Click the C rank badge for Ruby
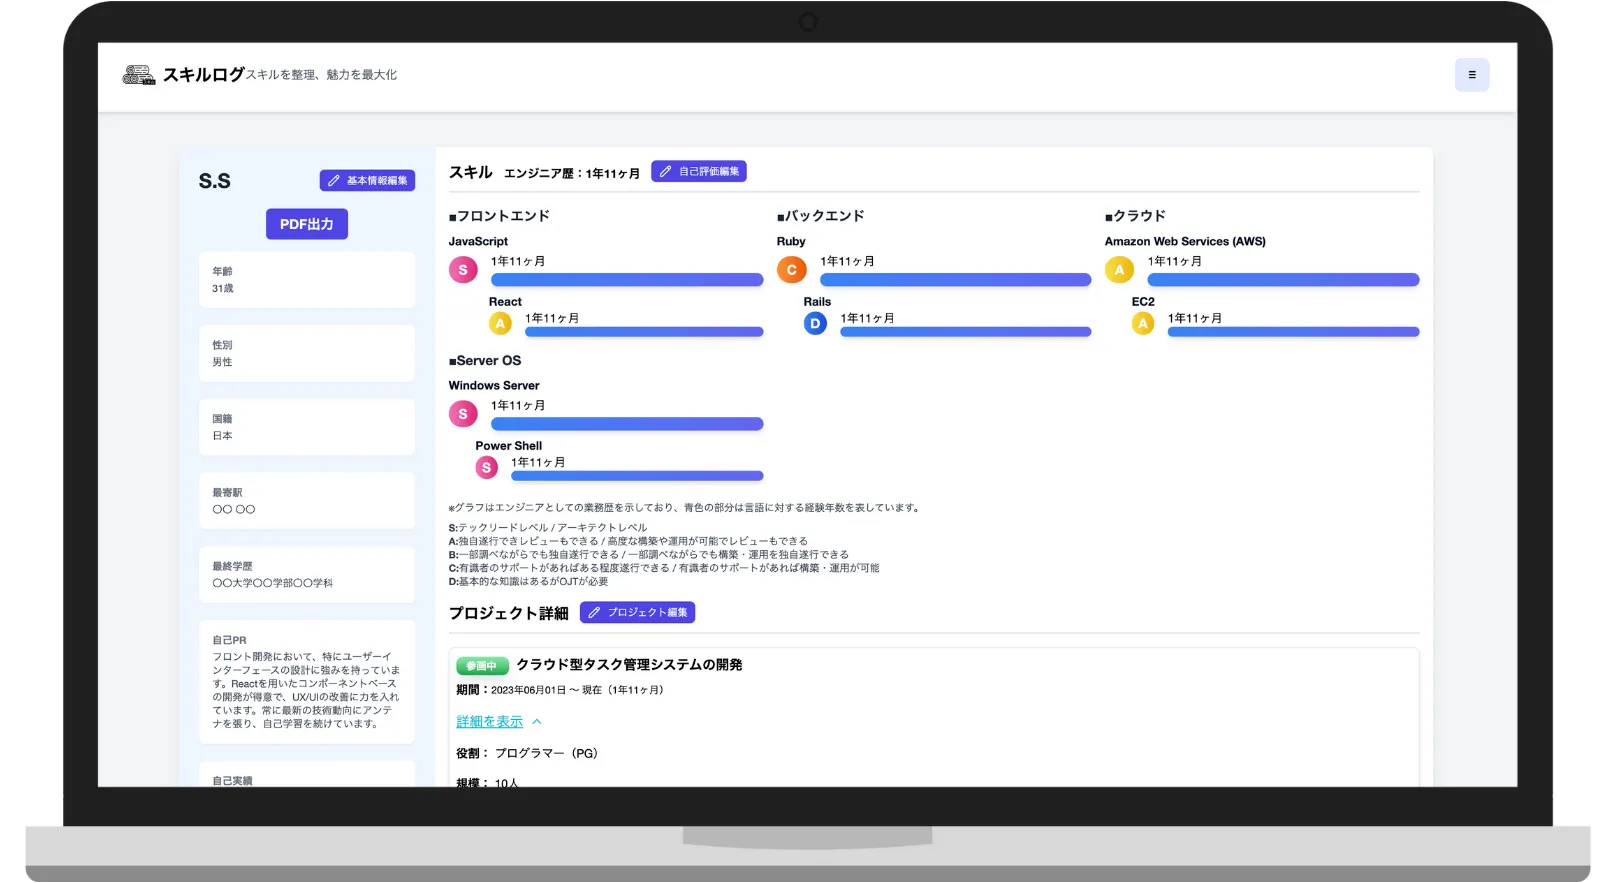The height and width of the screenshot is (883, 1622). click(x=791, y=270)
